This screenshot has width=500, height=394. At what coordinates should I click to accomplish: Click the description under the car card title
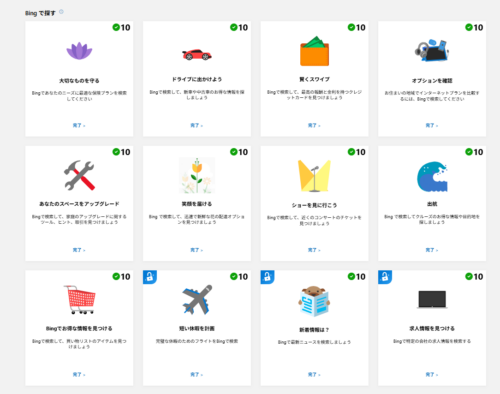197,95
